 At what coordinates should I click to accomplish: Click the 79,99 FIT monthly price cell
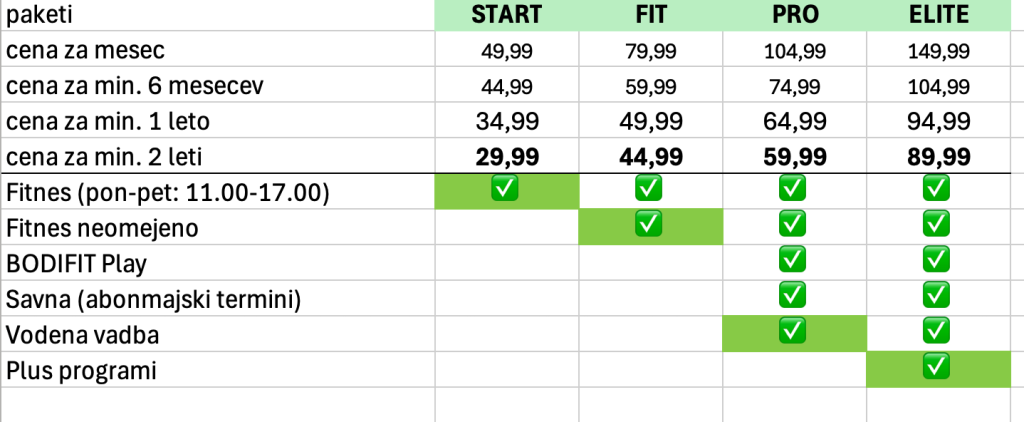(650, 50)
